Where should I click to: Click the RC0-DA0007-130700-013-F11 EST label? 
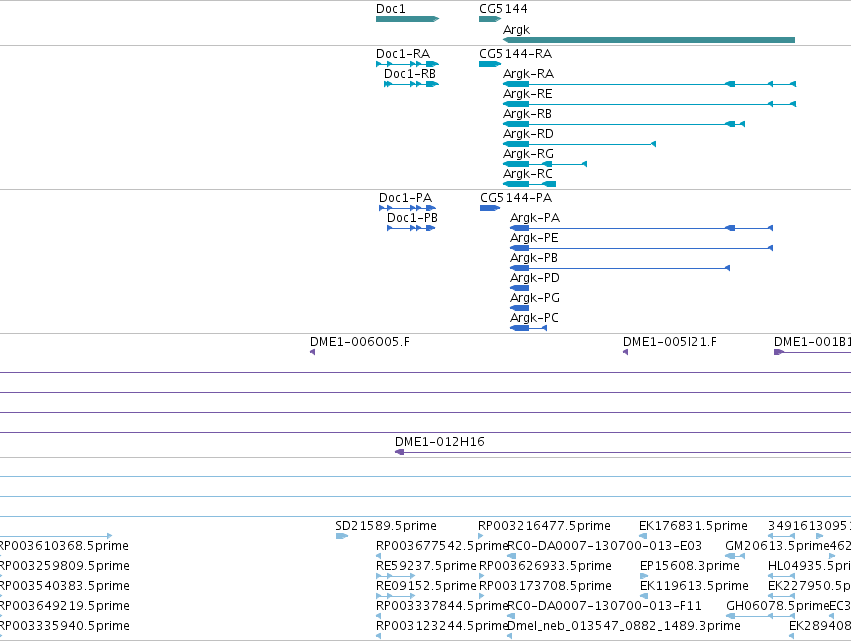(604, 606)
